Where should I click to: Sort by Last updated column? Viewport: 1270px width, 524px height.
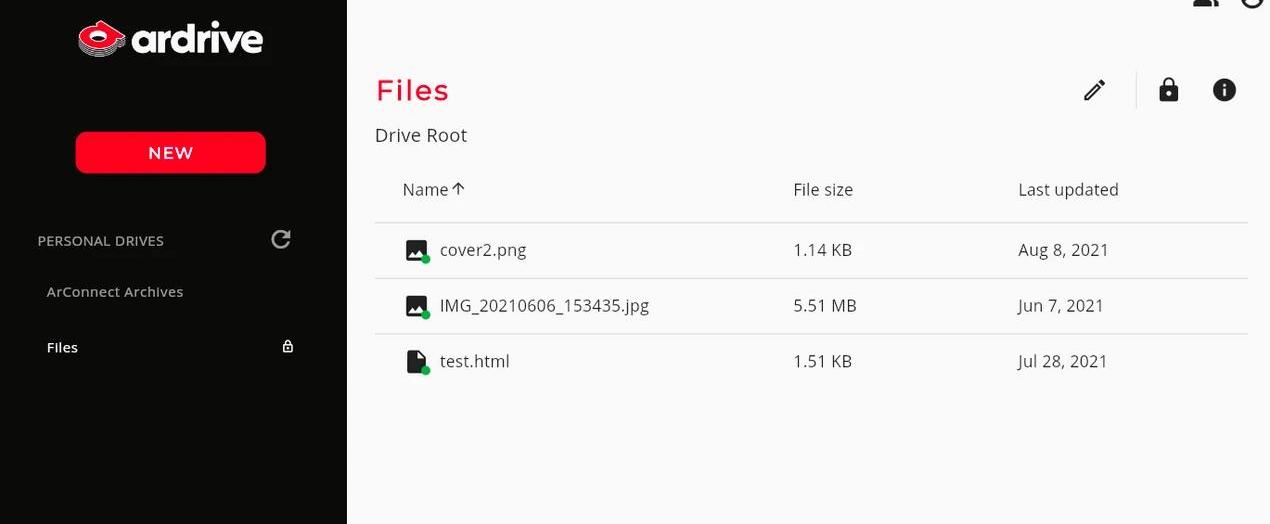(1068, 189)
